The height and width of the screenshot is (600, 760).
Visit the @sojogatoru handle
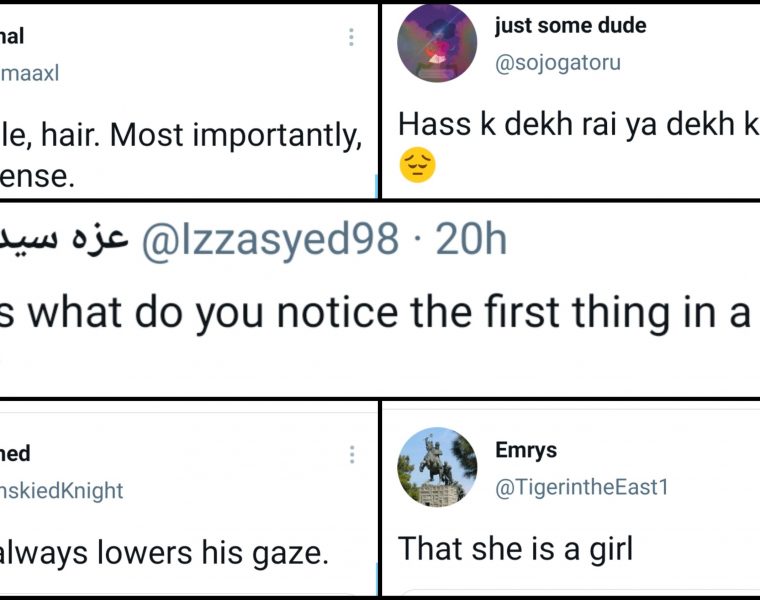pos(557,62)
